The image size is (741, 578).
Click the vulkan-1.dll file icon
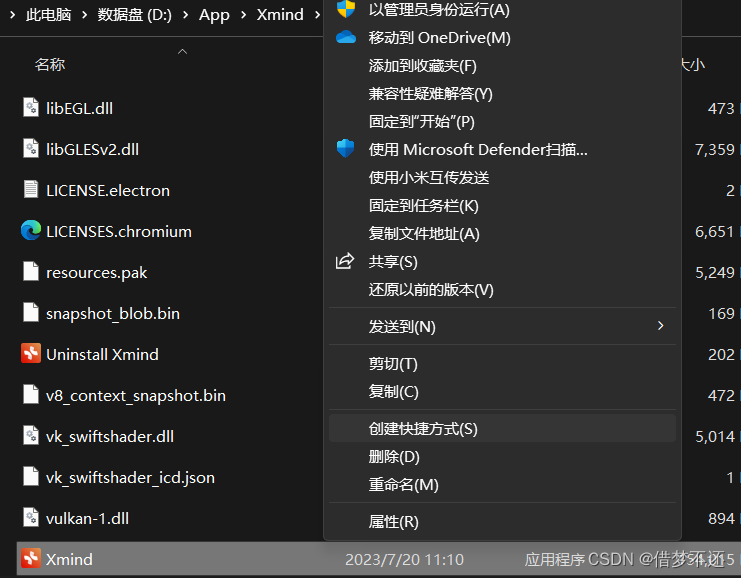point(31,518)
